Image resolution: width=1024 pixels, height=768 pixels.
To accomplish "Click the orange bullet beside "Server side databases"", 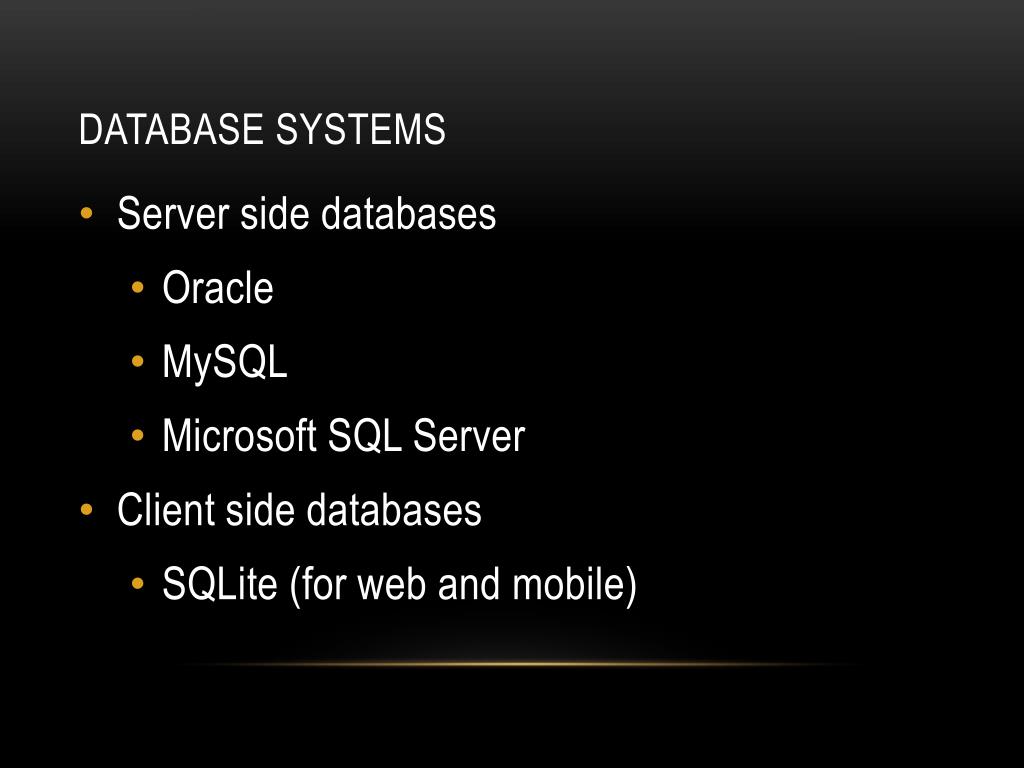I will [86, 214].
